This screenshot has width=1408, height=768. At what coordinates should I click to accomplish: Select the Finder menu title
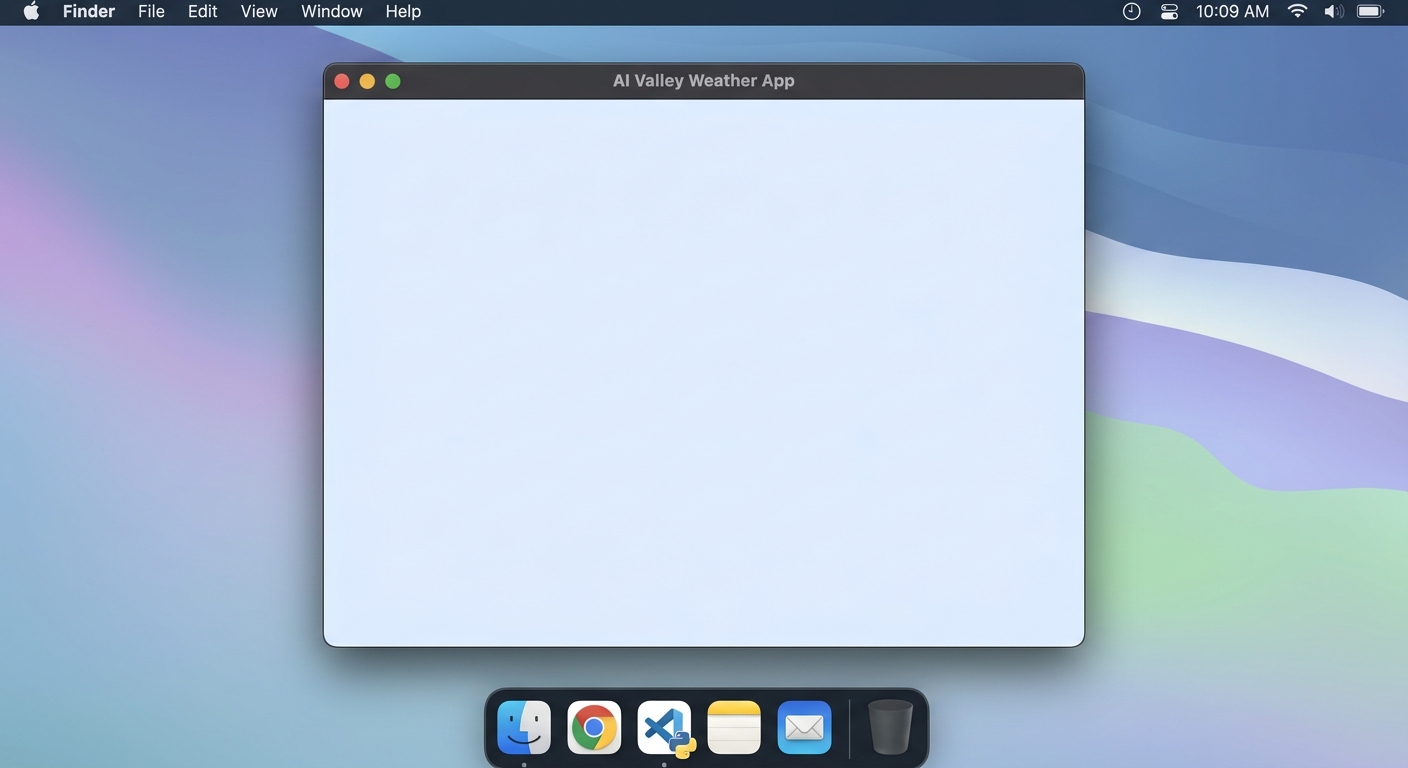tap(88, 11)
